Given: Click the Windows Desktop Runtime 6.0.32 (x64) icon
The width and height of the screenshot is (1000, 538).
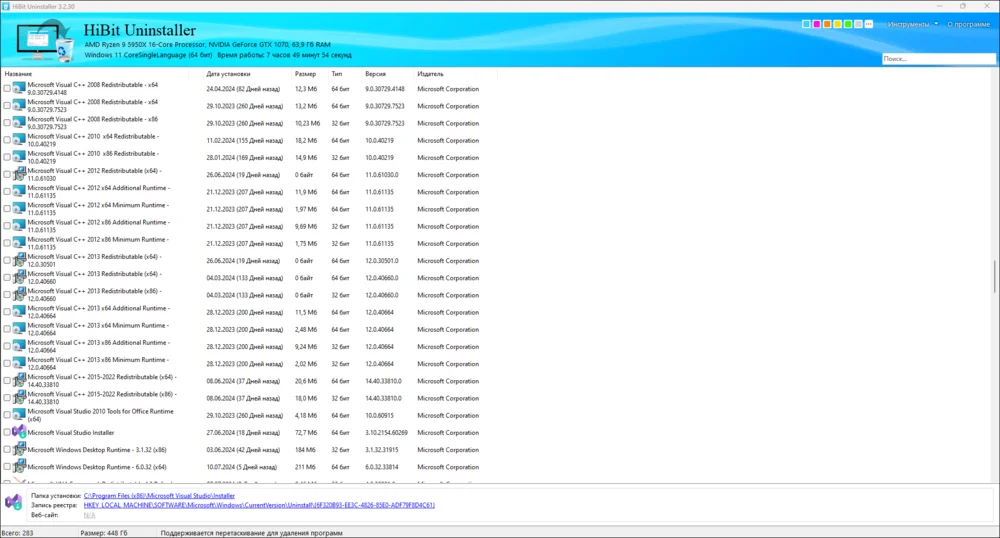Looking at the screenshot, I should (19, 467).
